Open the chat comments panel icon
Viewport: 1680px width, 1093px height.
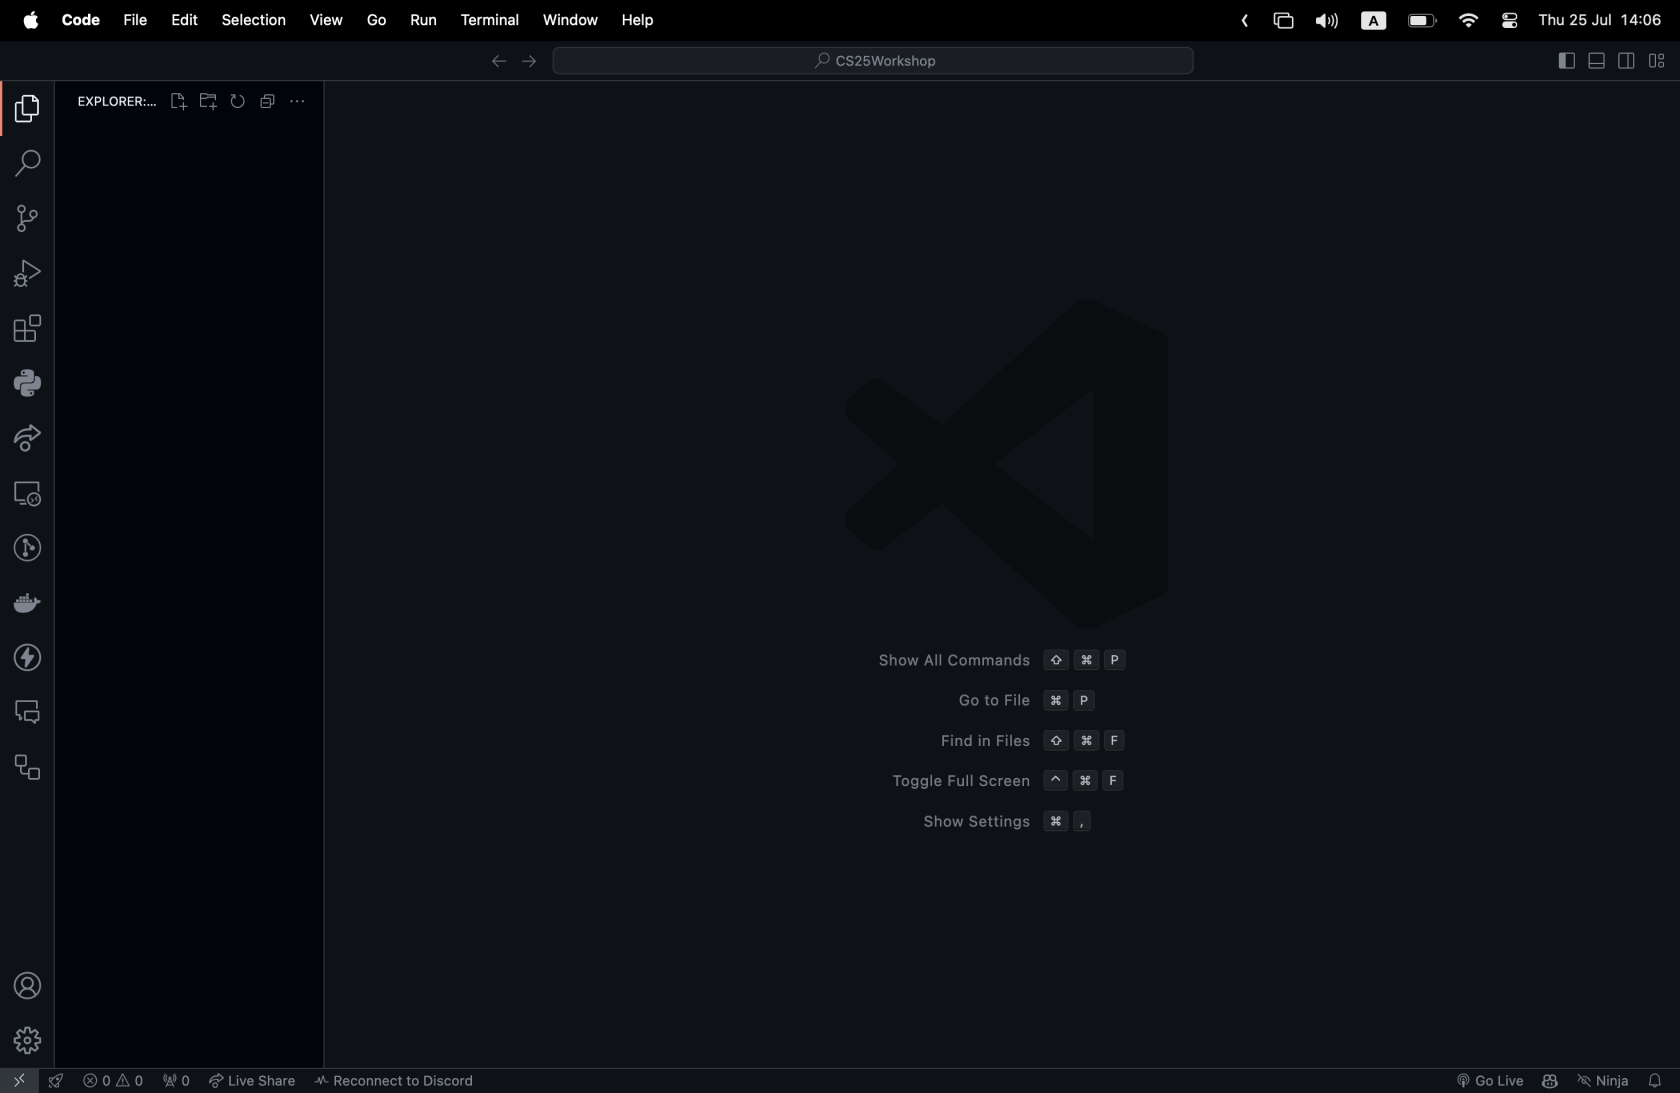pyautogui.click(x=27, y=712)
